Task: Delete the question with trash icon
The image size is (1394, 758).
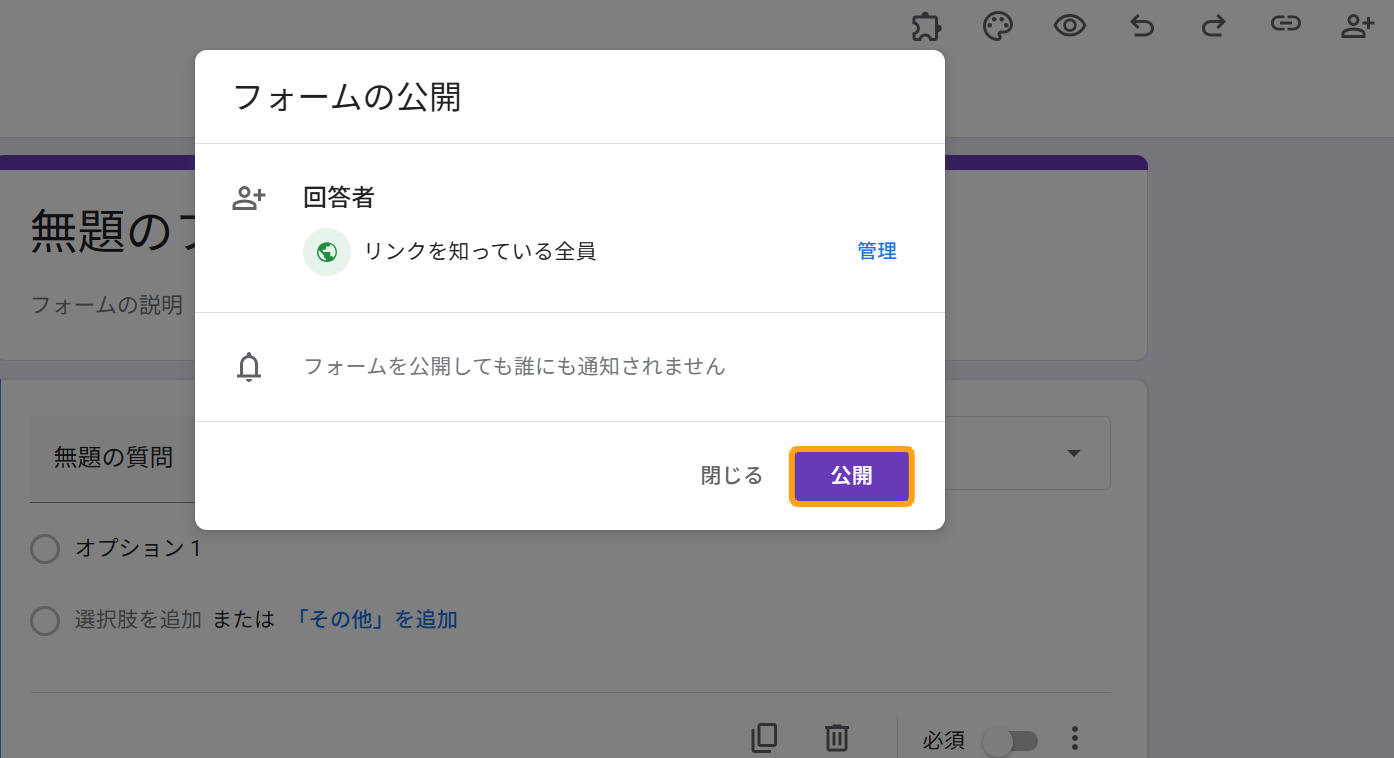Action: 836,739
